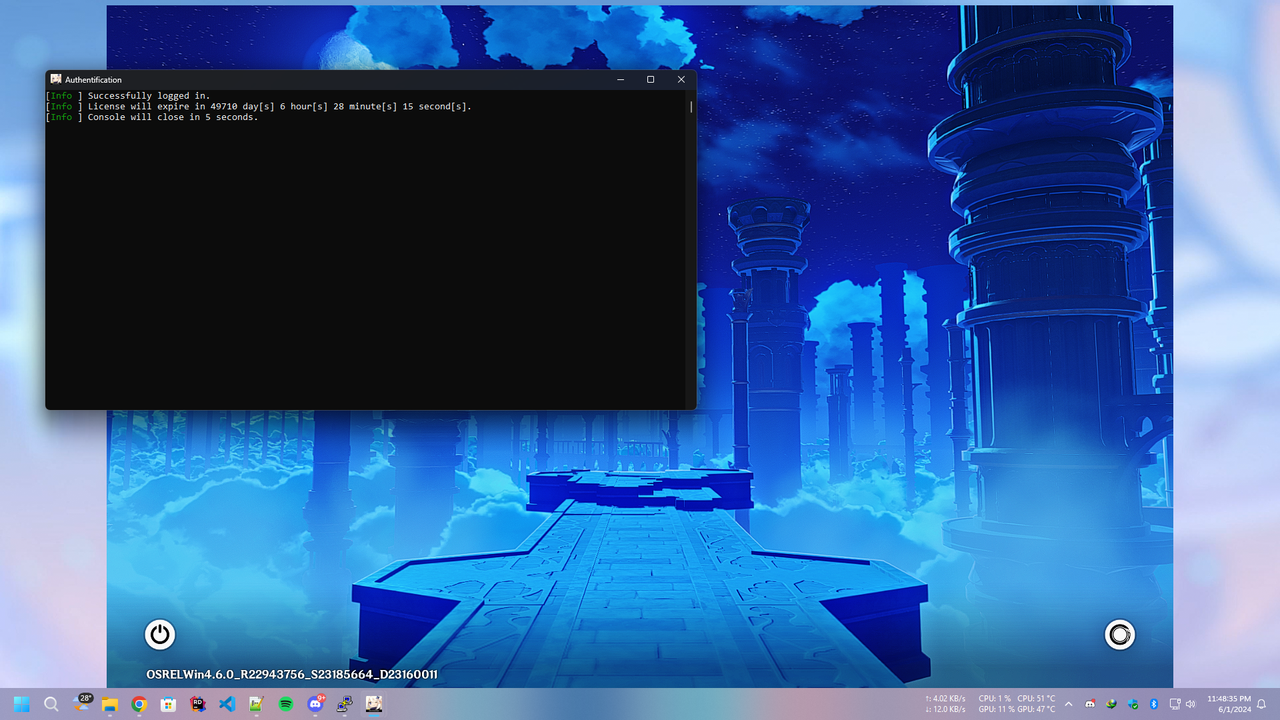
Task: Open the weather widget showing 28°
Action: tap(82, 703)
